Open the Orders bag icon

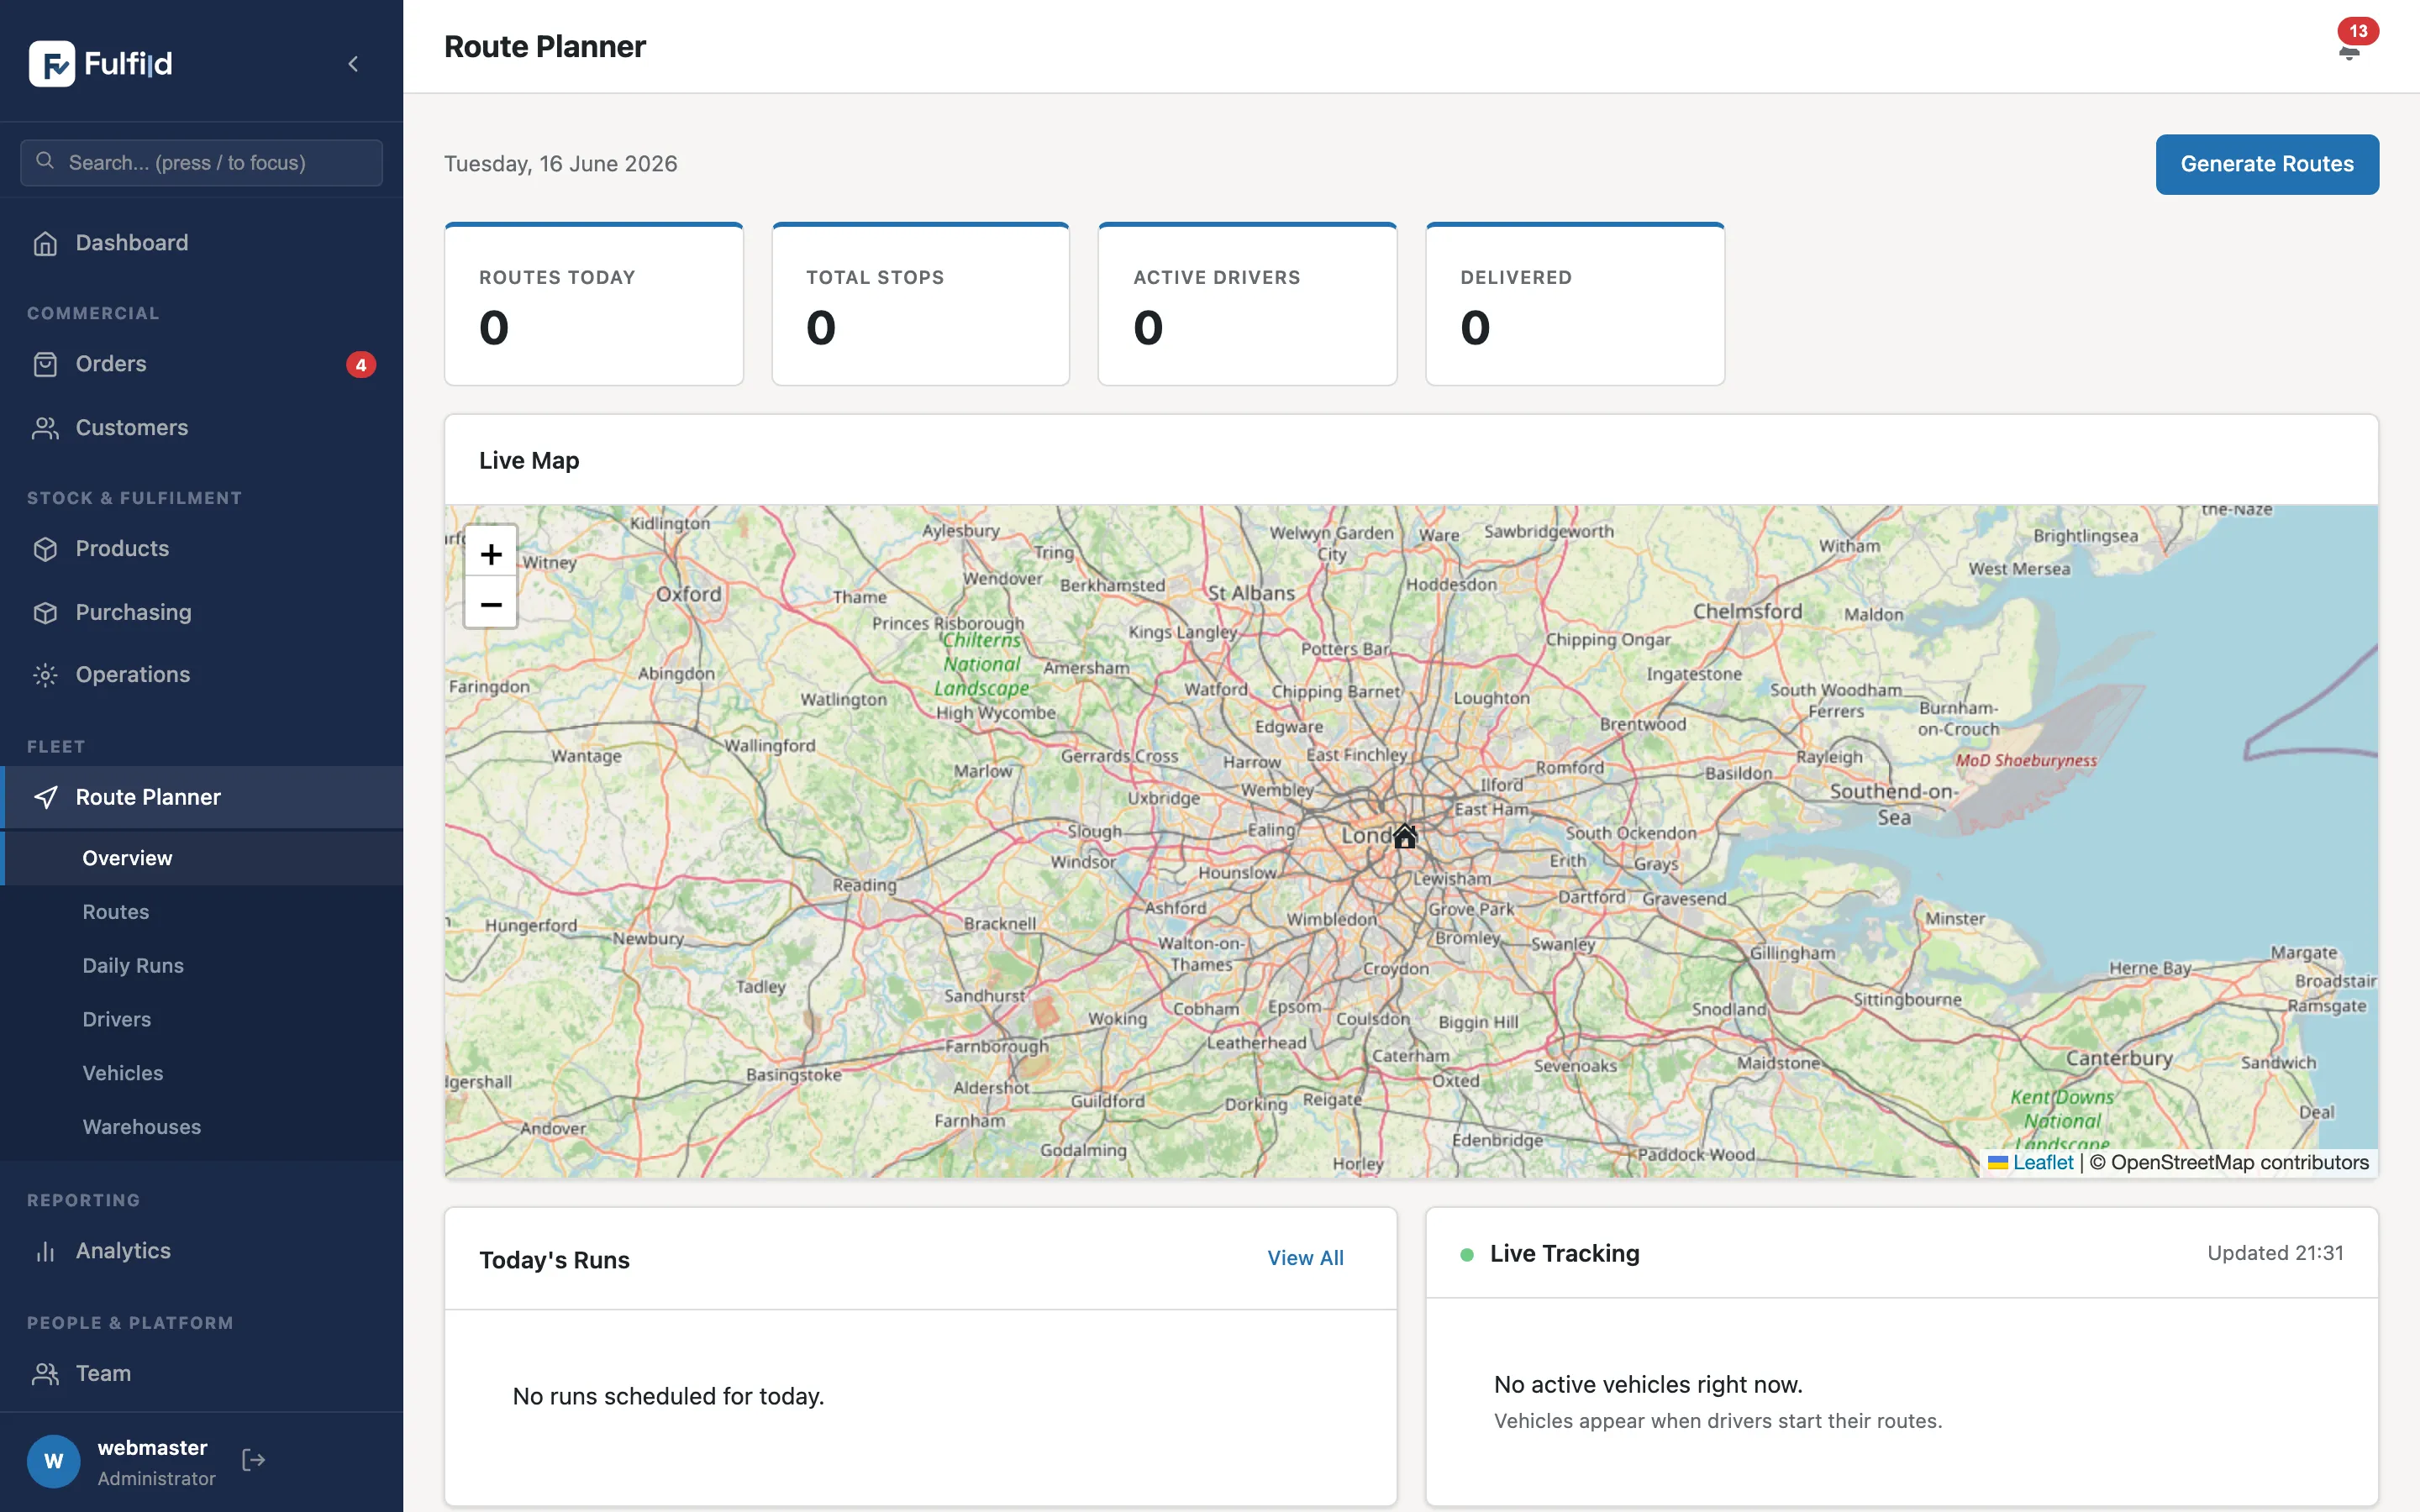[45, 364]
